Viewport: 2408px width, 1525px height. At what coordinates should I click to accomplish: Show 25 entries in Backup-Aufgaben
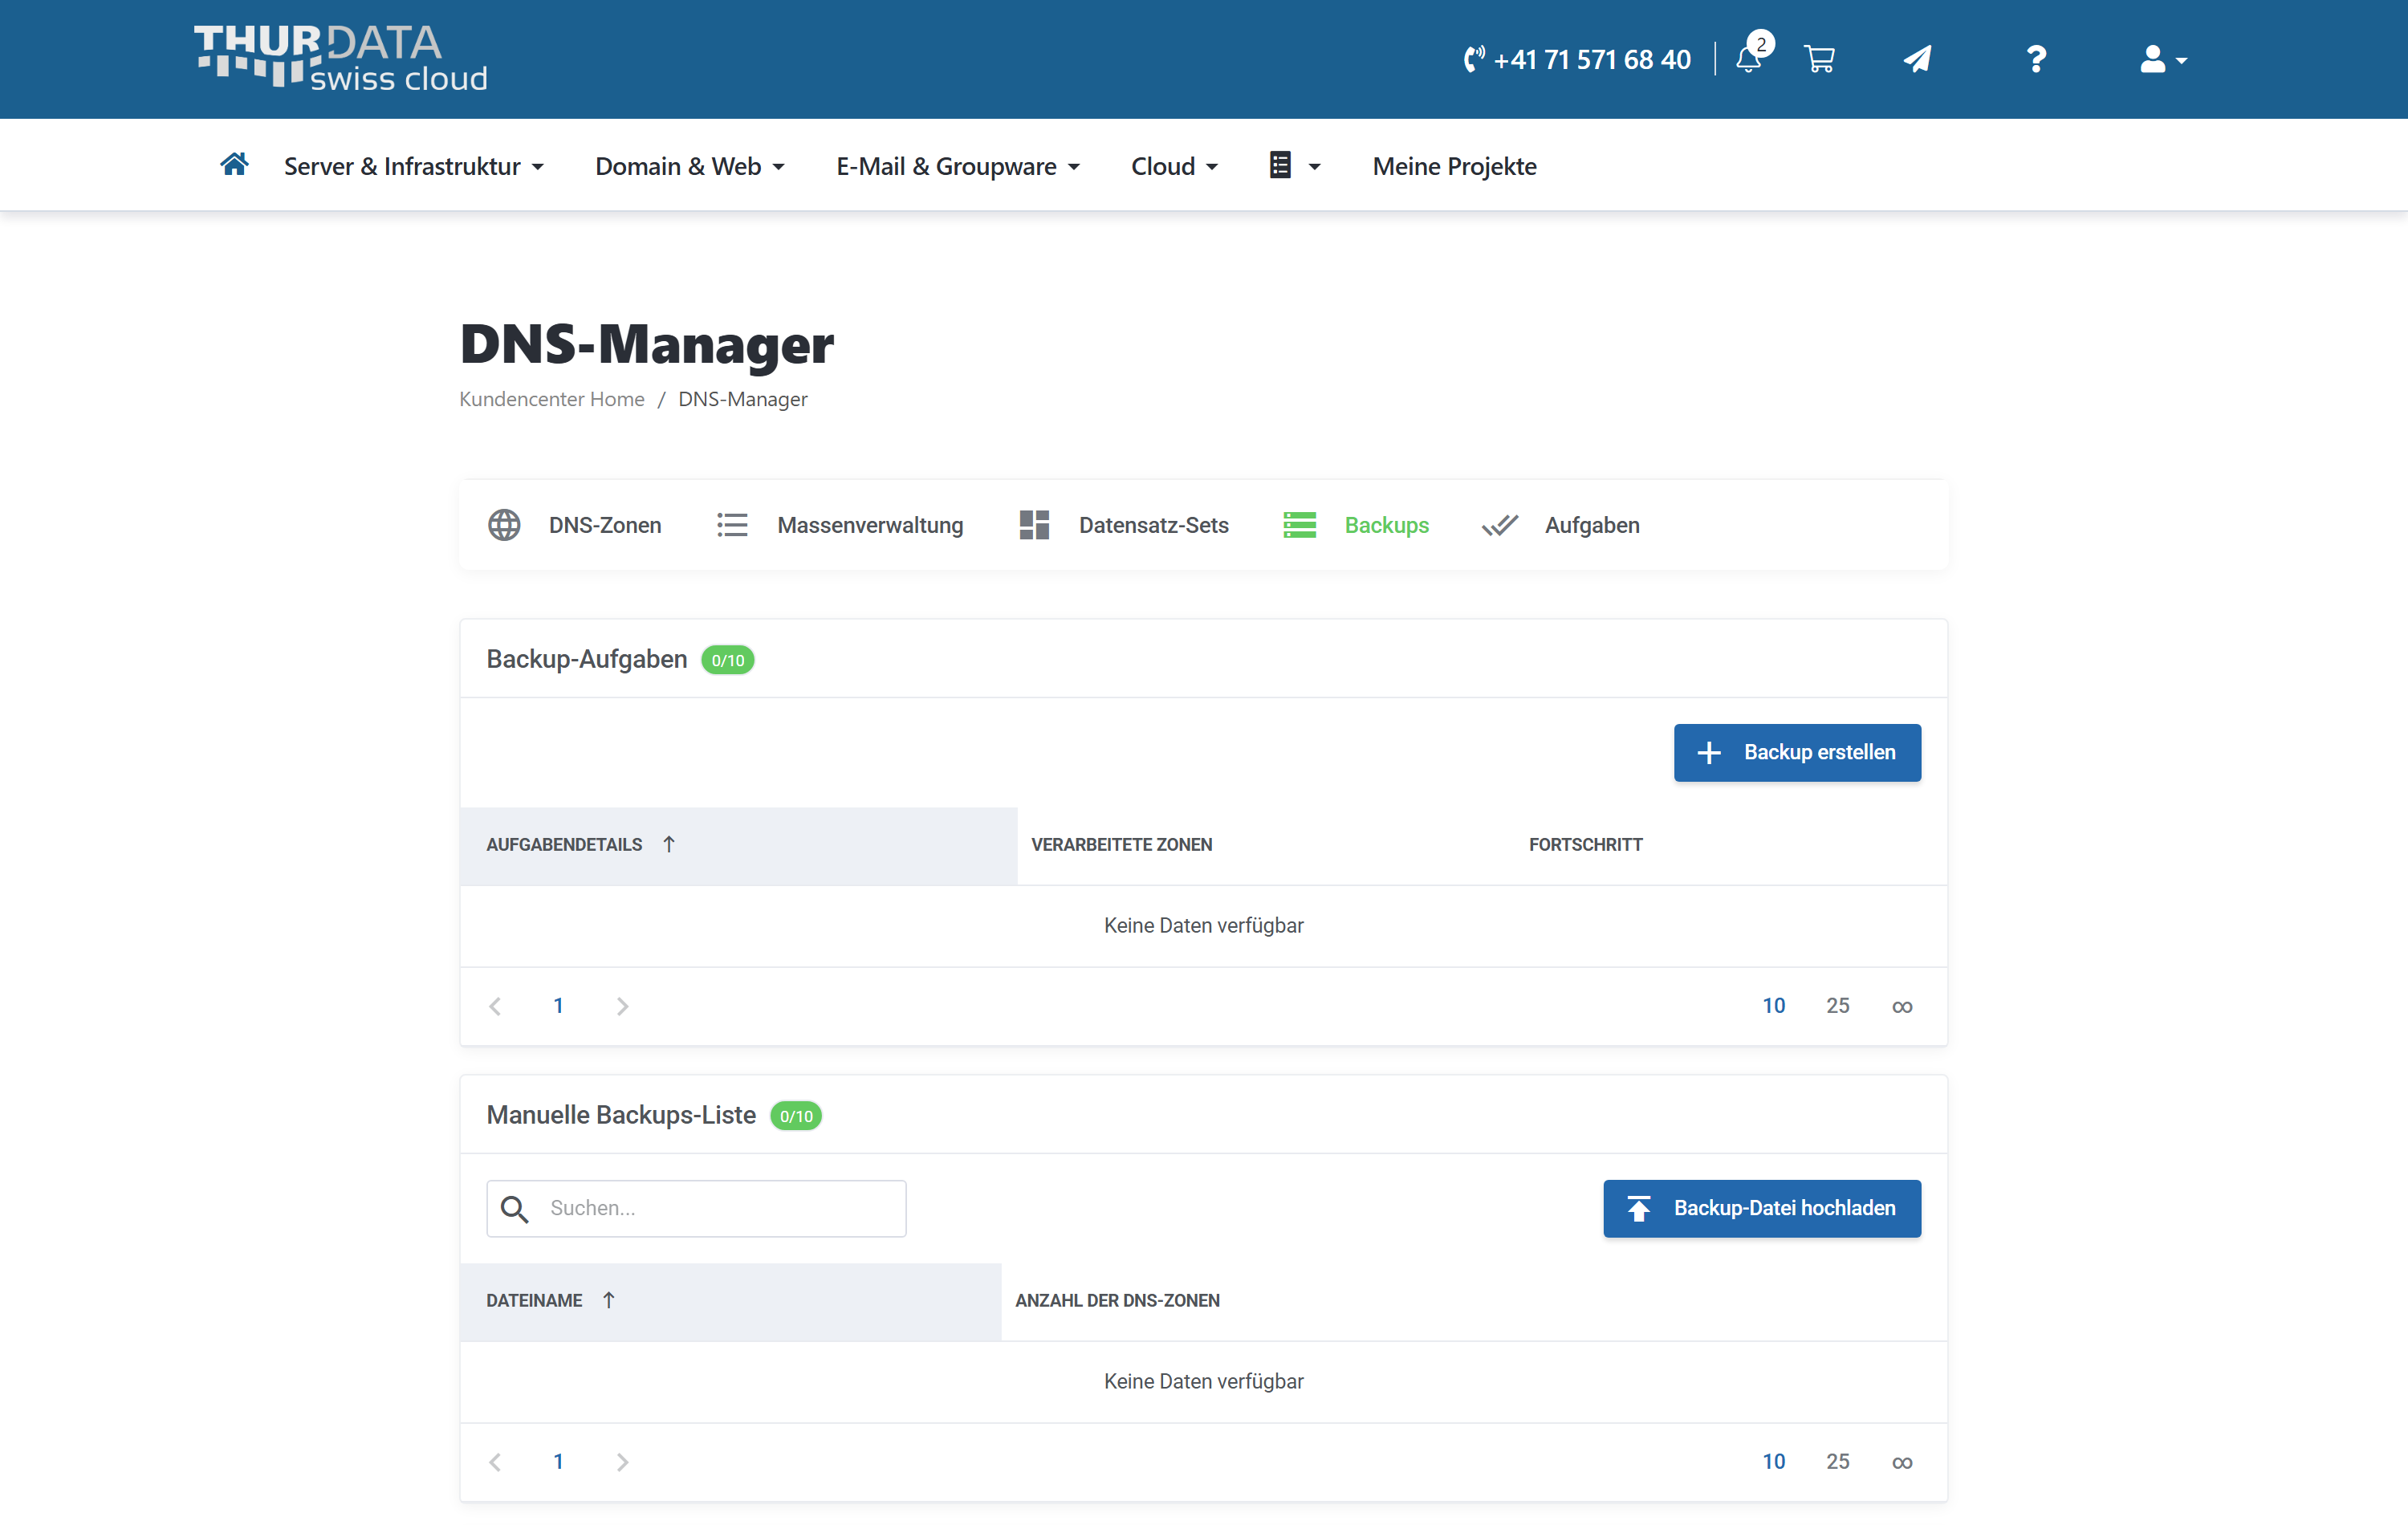point(1837,1006)
